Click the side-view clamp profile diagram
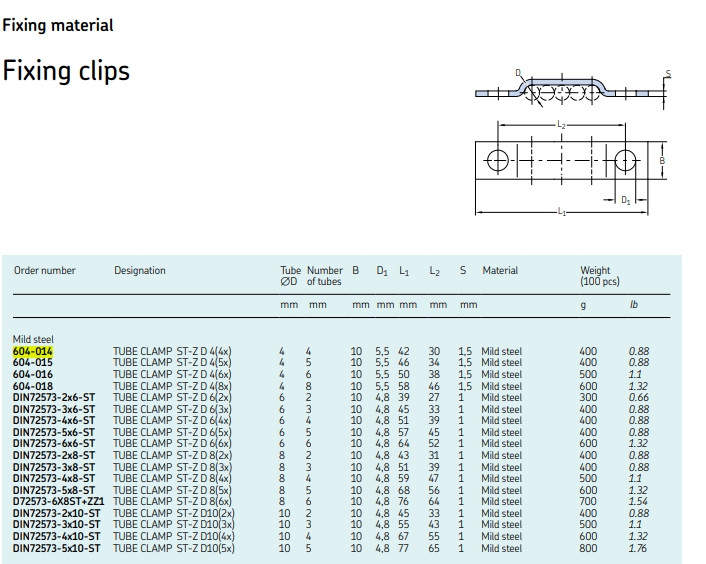This screenshot has height=564, width=706. pos(572,89)
